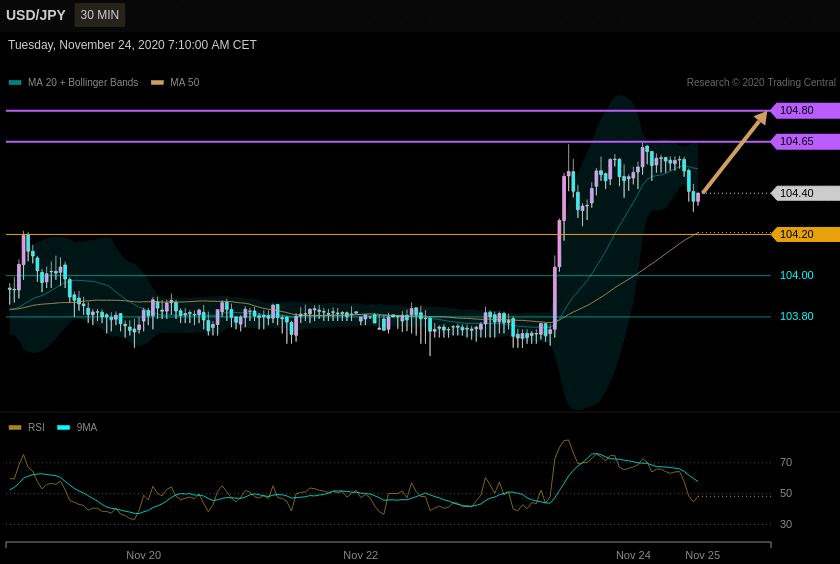
Task: Click the RSI legend color swatch
Action: tap(16, 427)
